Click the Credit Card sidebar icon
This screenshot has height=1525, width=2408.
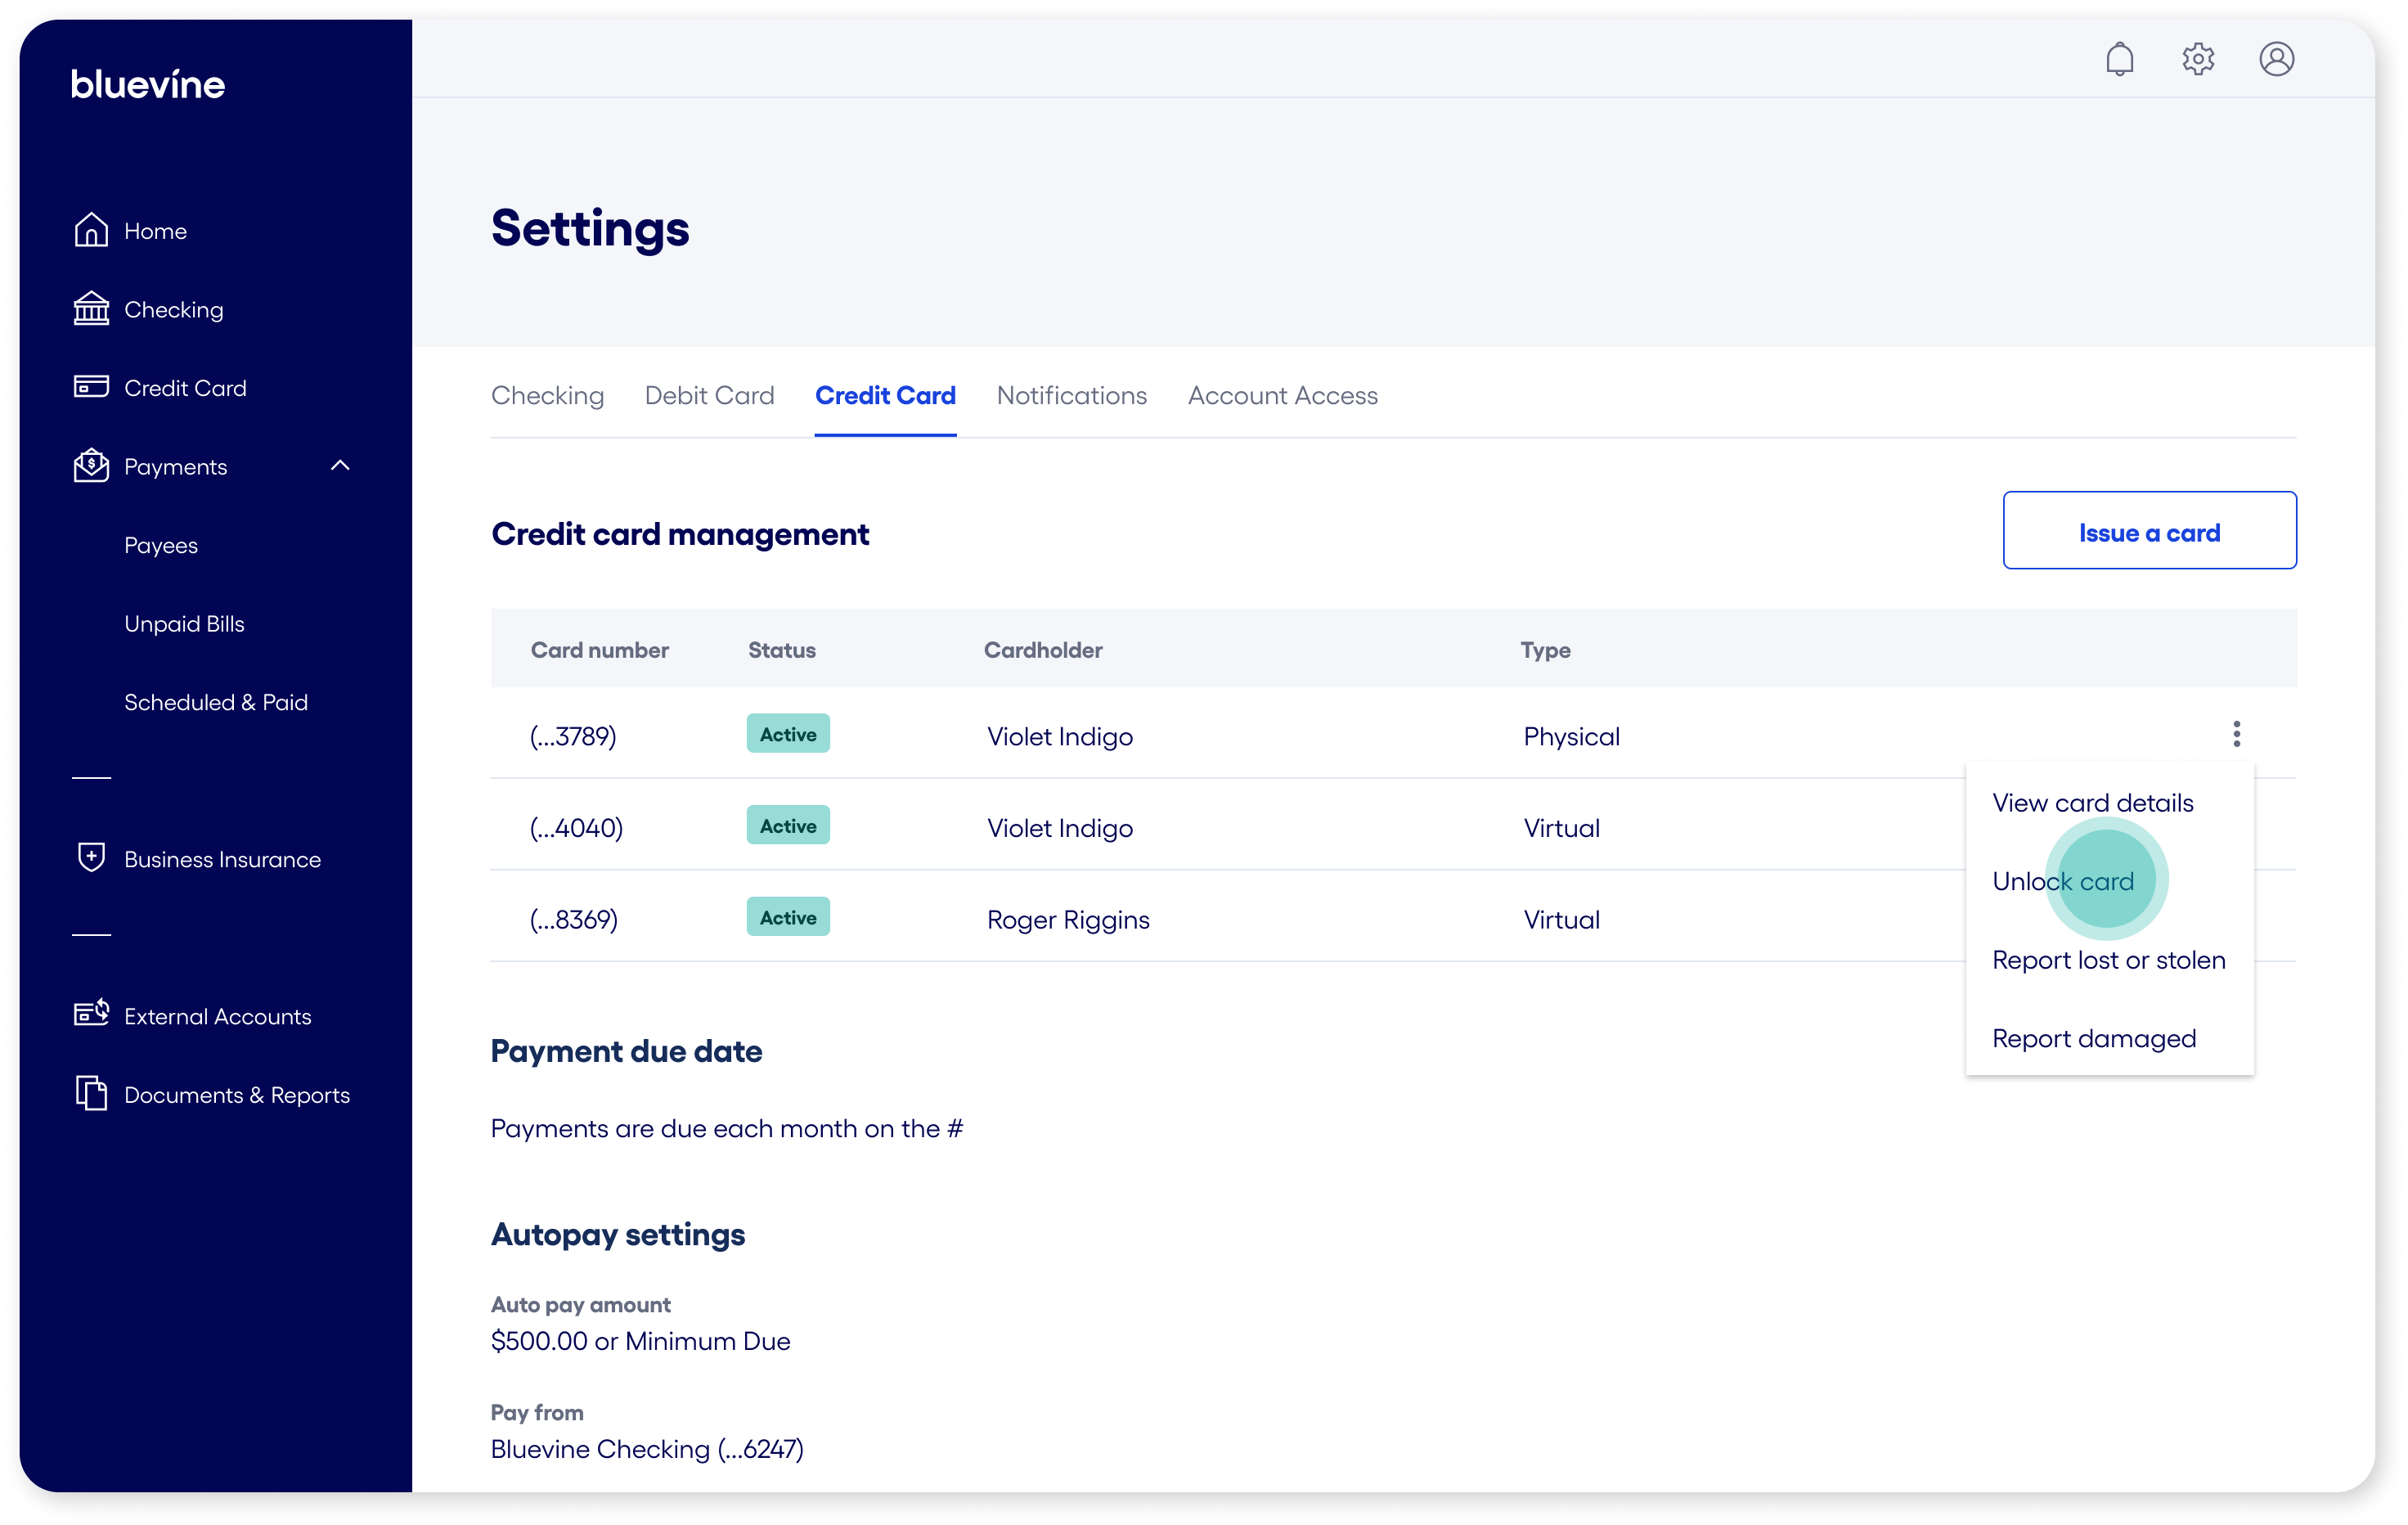(x=91, y=387)
